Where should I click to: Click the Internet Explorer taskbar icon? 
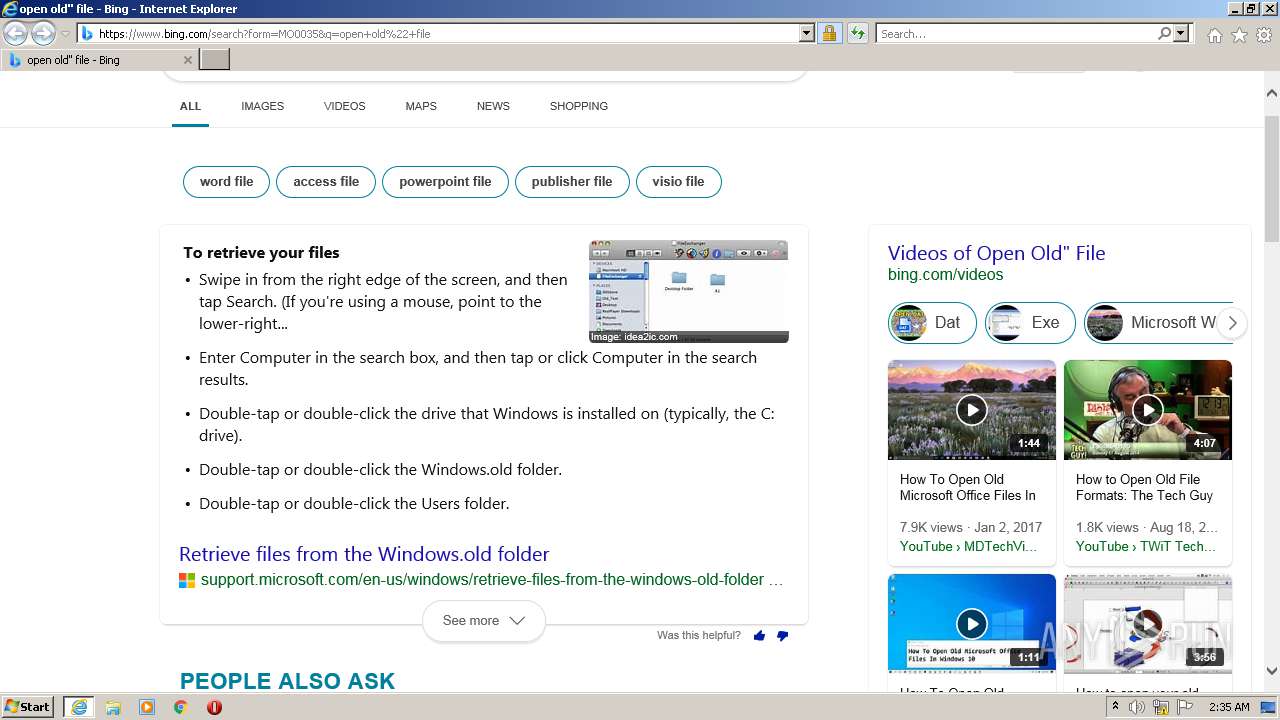[79, 707]
